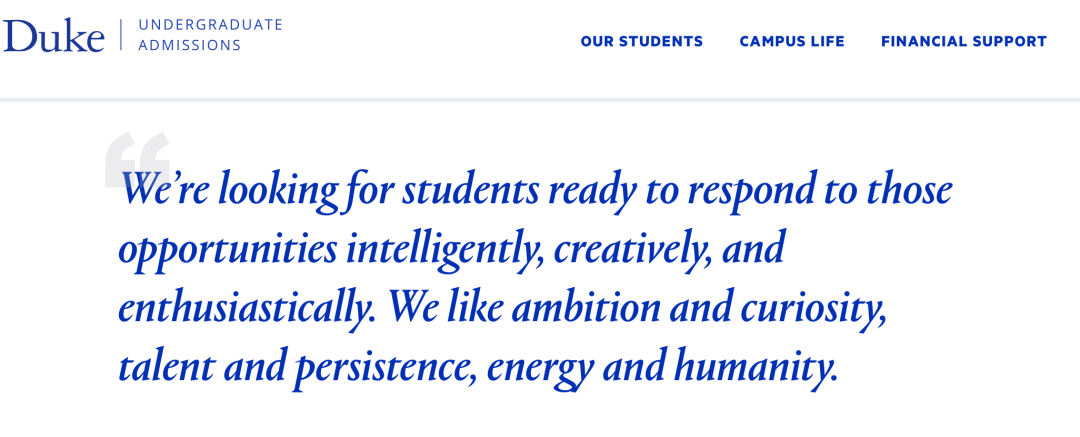Click the horizontal separator below the header
The image size is (1080, 437).
(x=540, y=101)
